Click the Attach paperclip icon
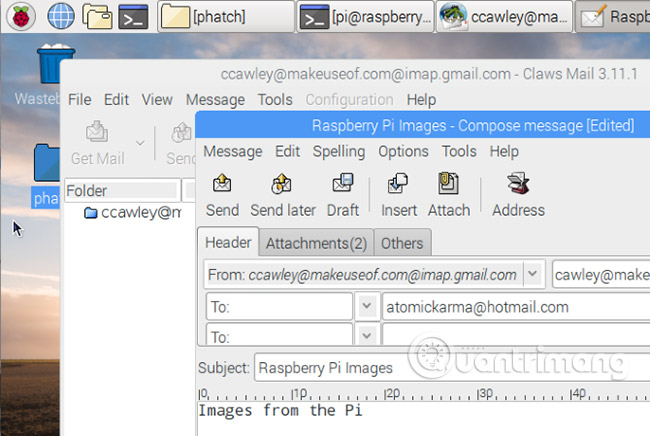Viewport: 650px width, 436px height. point(449,195)
